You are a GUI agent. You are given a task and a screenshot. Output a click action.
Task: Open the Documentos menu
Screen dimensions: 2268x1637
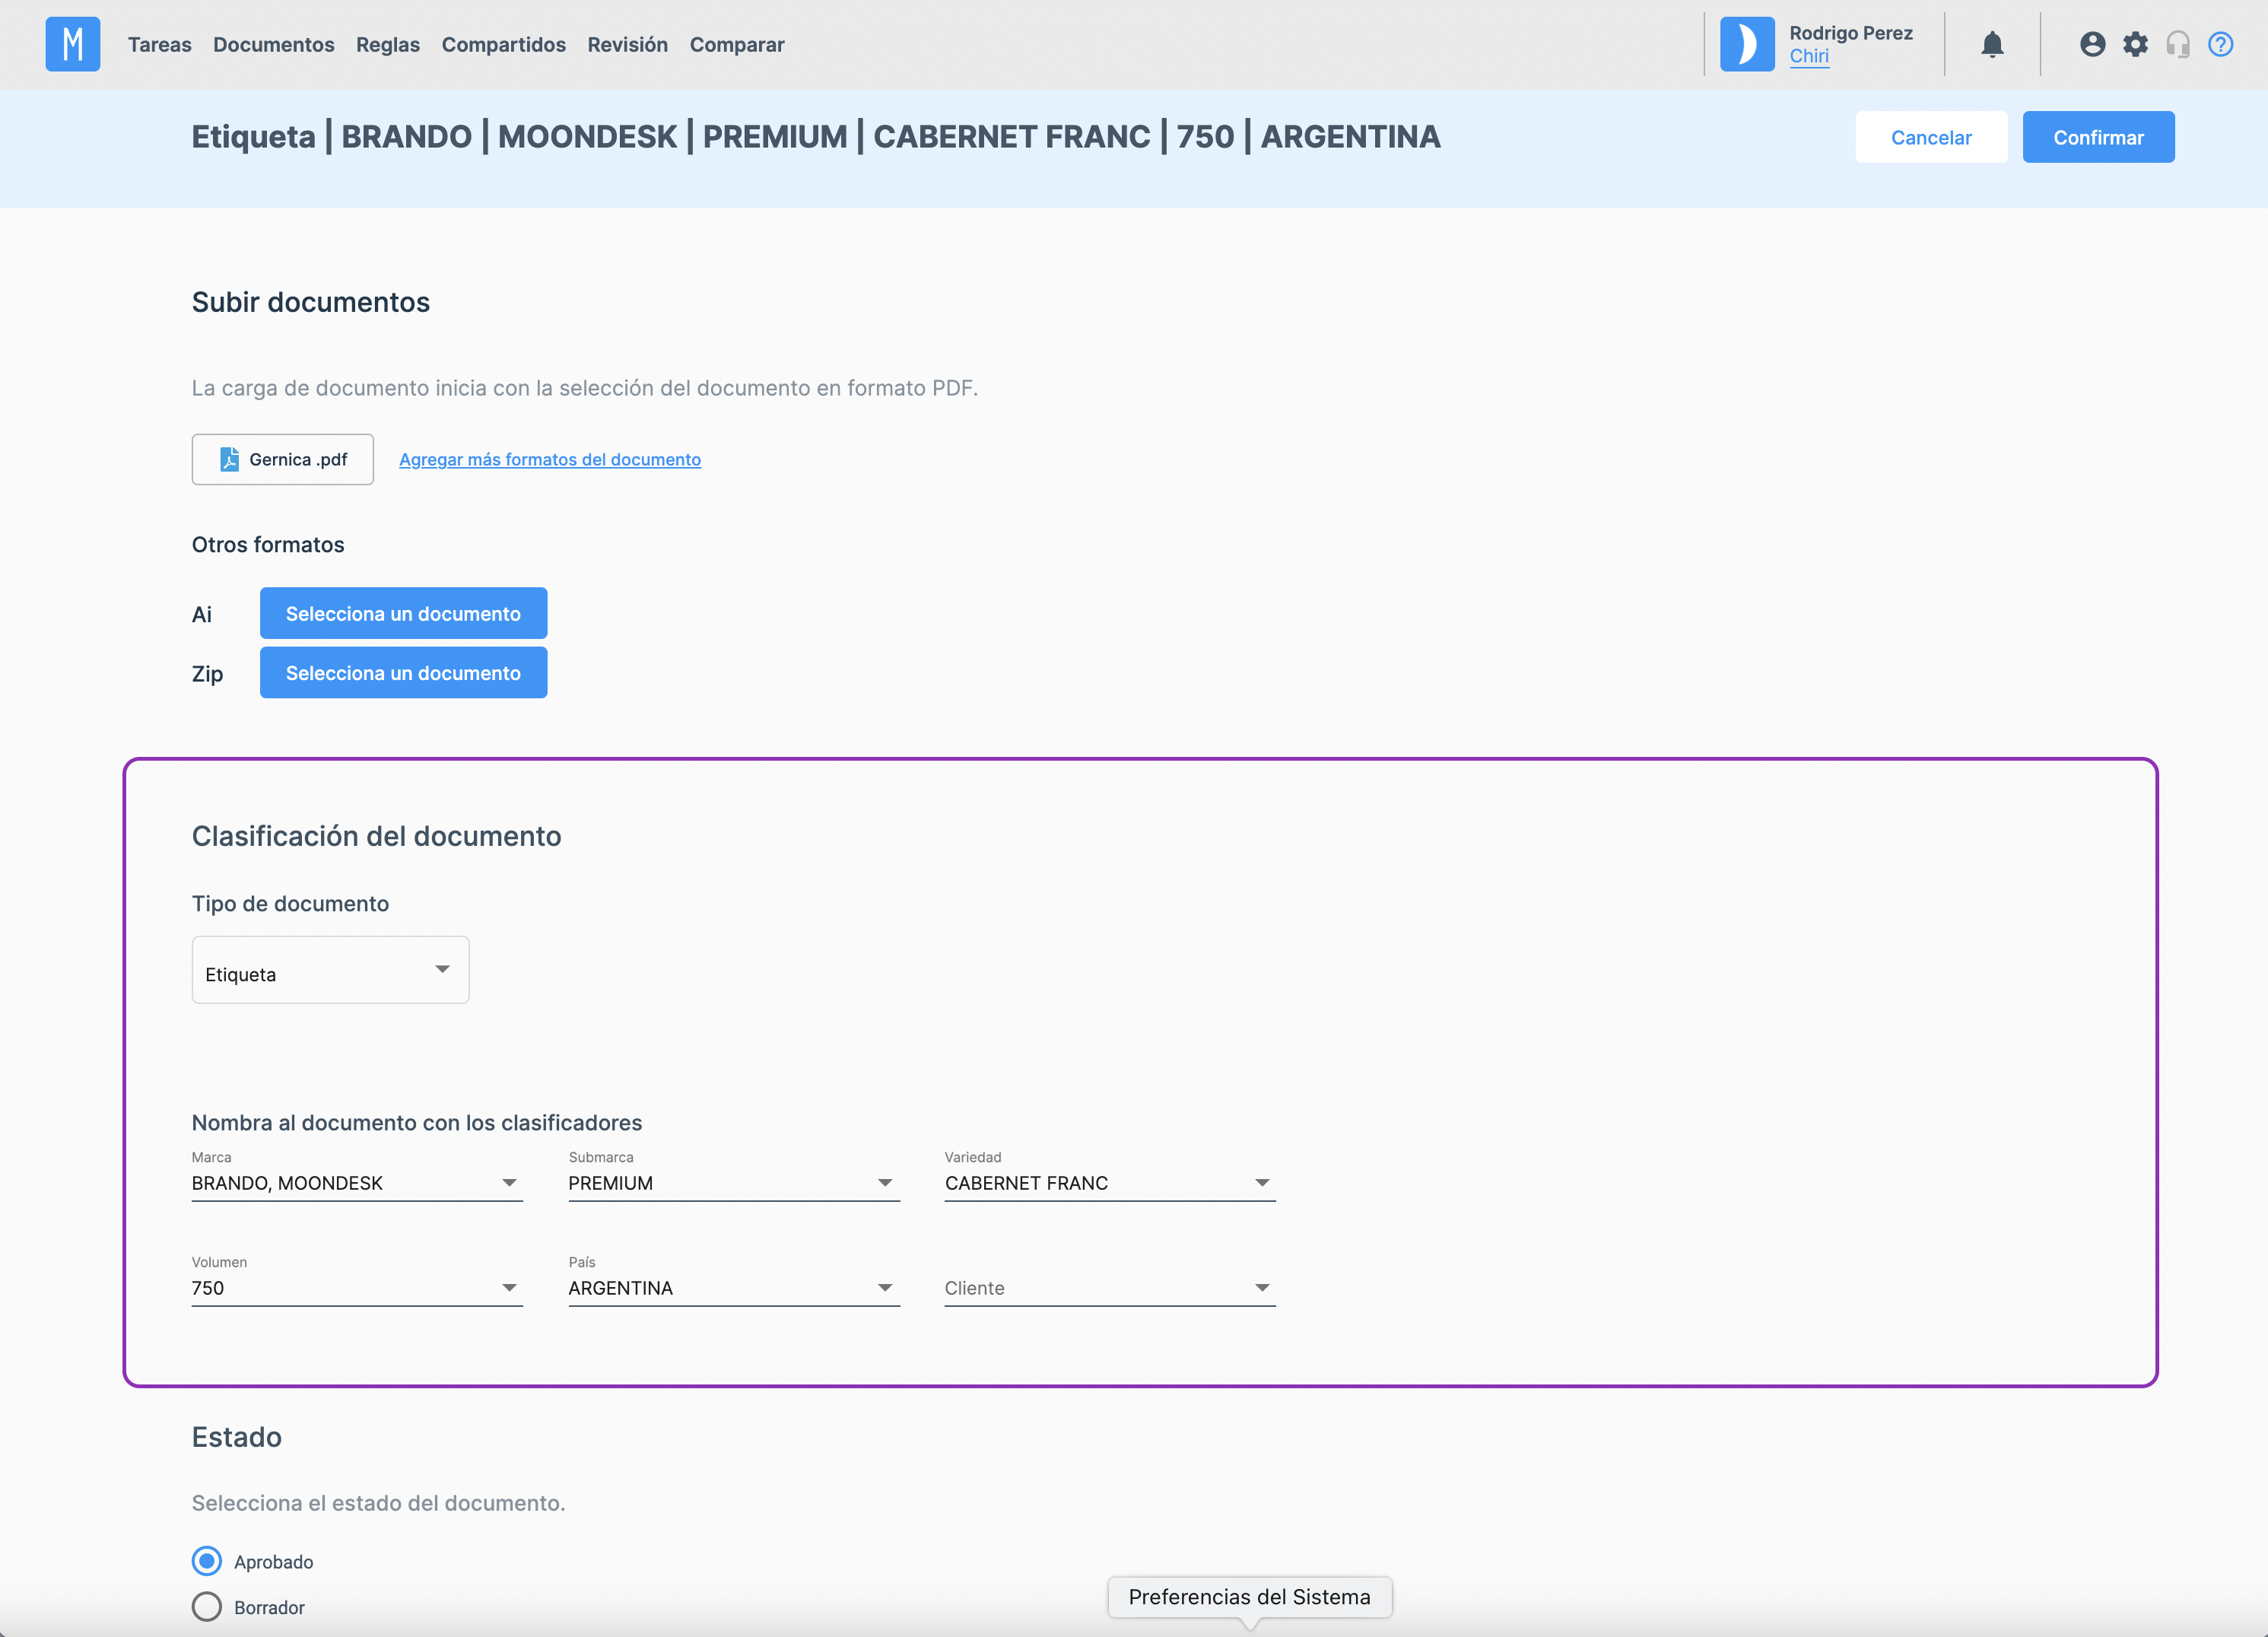(x=274, y=45)
